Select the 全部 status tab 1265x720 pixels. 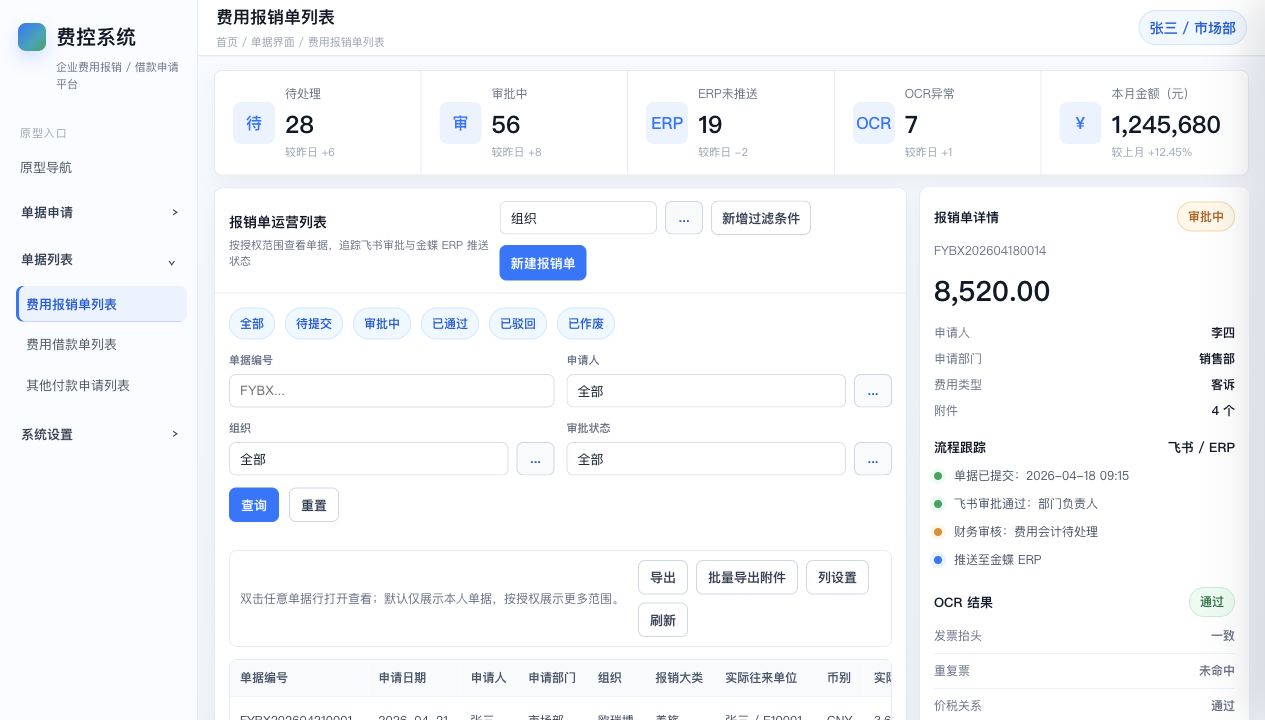[252, 323]
